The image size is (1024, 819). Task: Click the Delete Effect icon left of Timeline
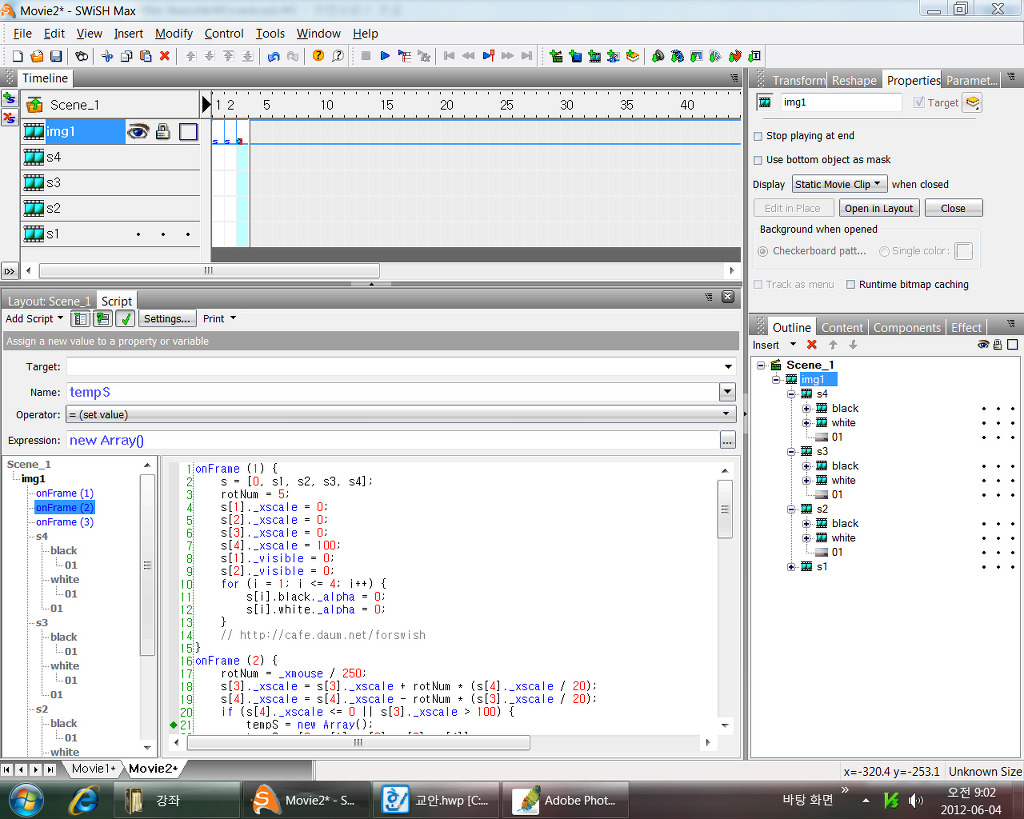coord(9,118)
